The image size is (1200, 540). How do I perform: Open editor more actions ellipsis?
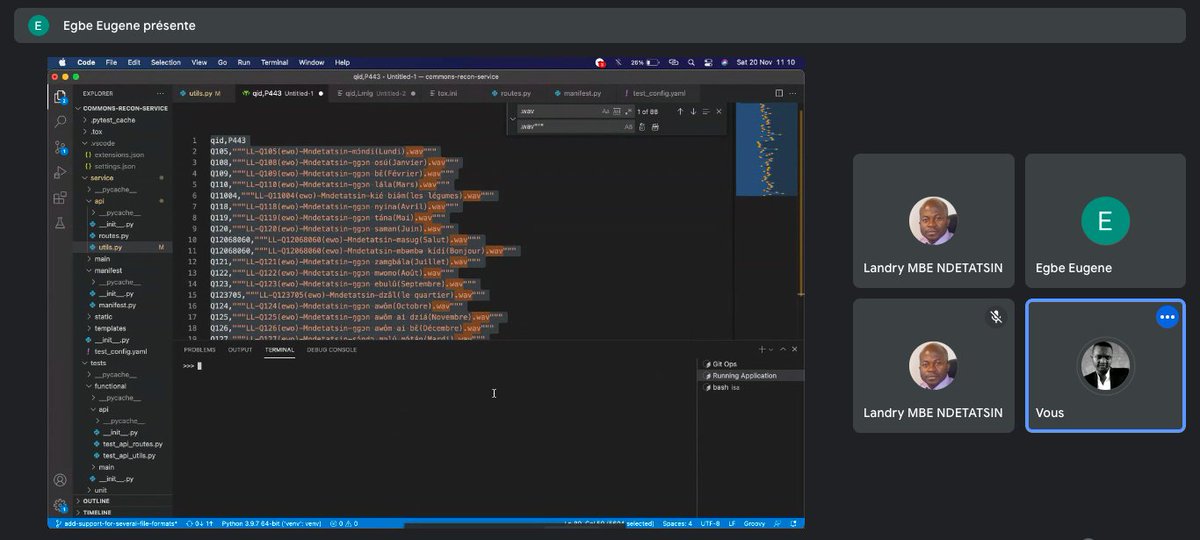(x=793, y=93)
